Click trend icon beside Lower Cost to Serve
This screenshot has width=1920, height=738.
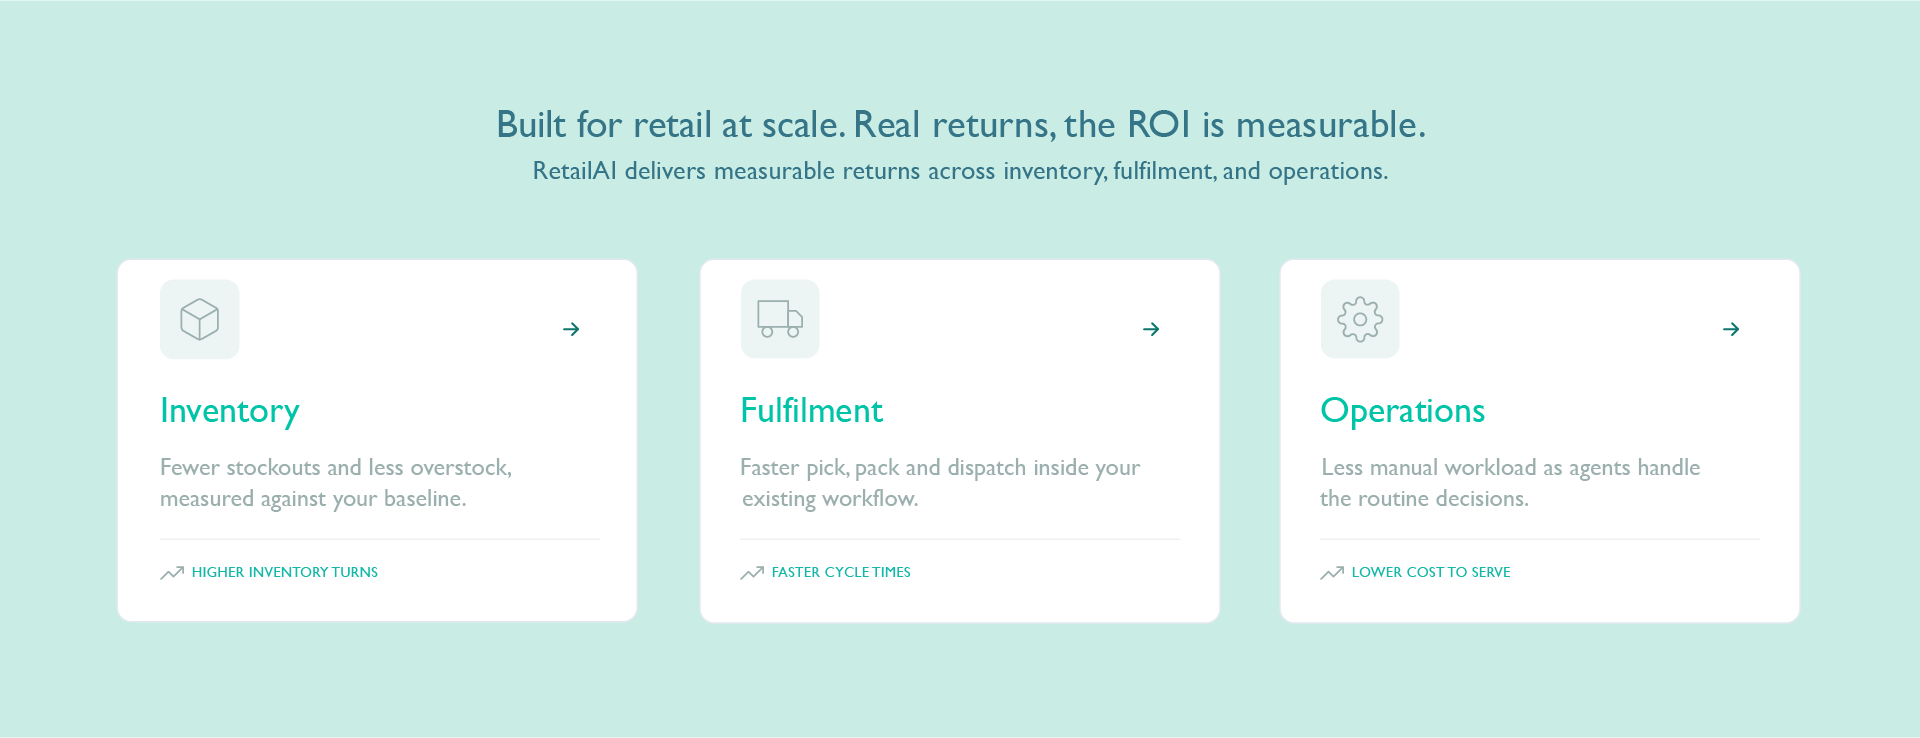tap(1332, 573)
